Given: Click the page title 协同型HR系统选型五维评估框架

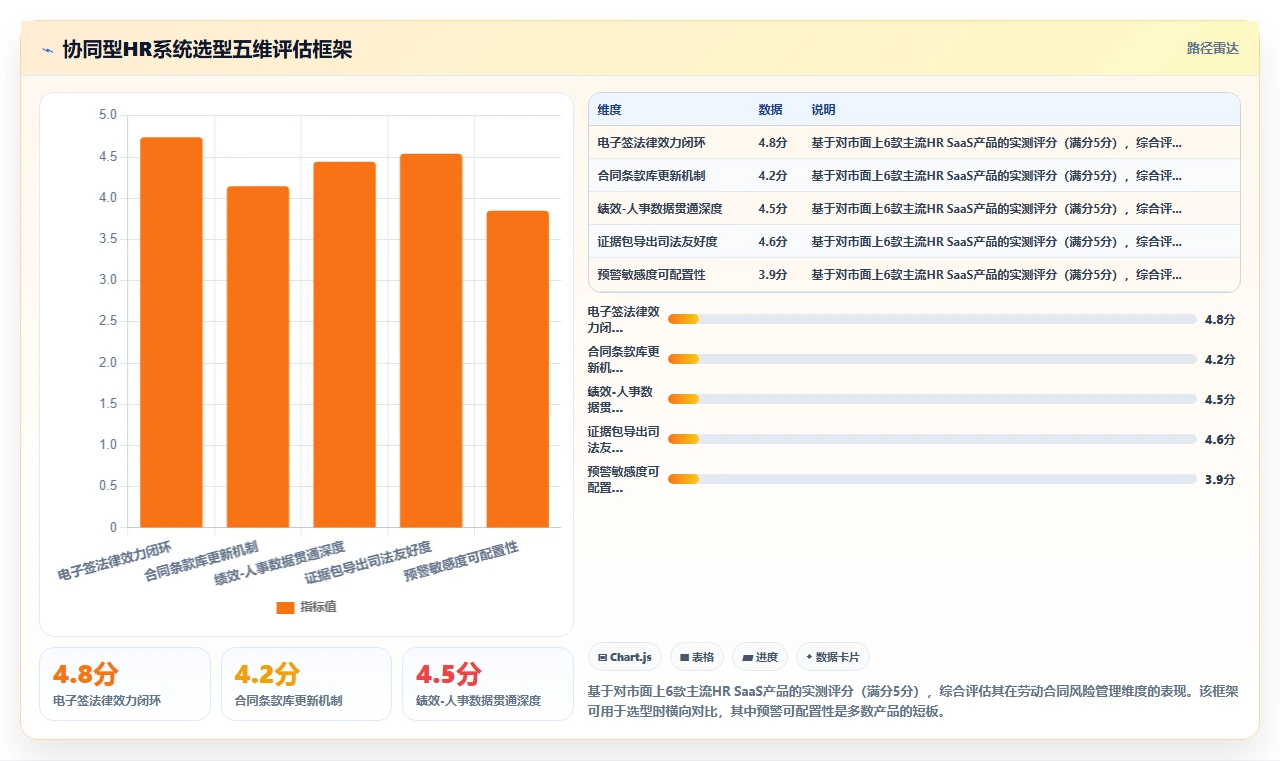Looking at the screenshot, I should click(207, 49).
